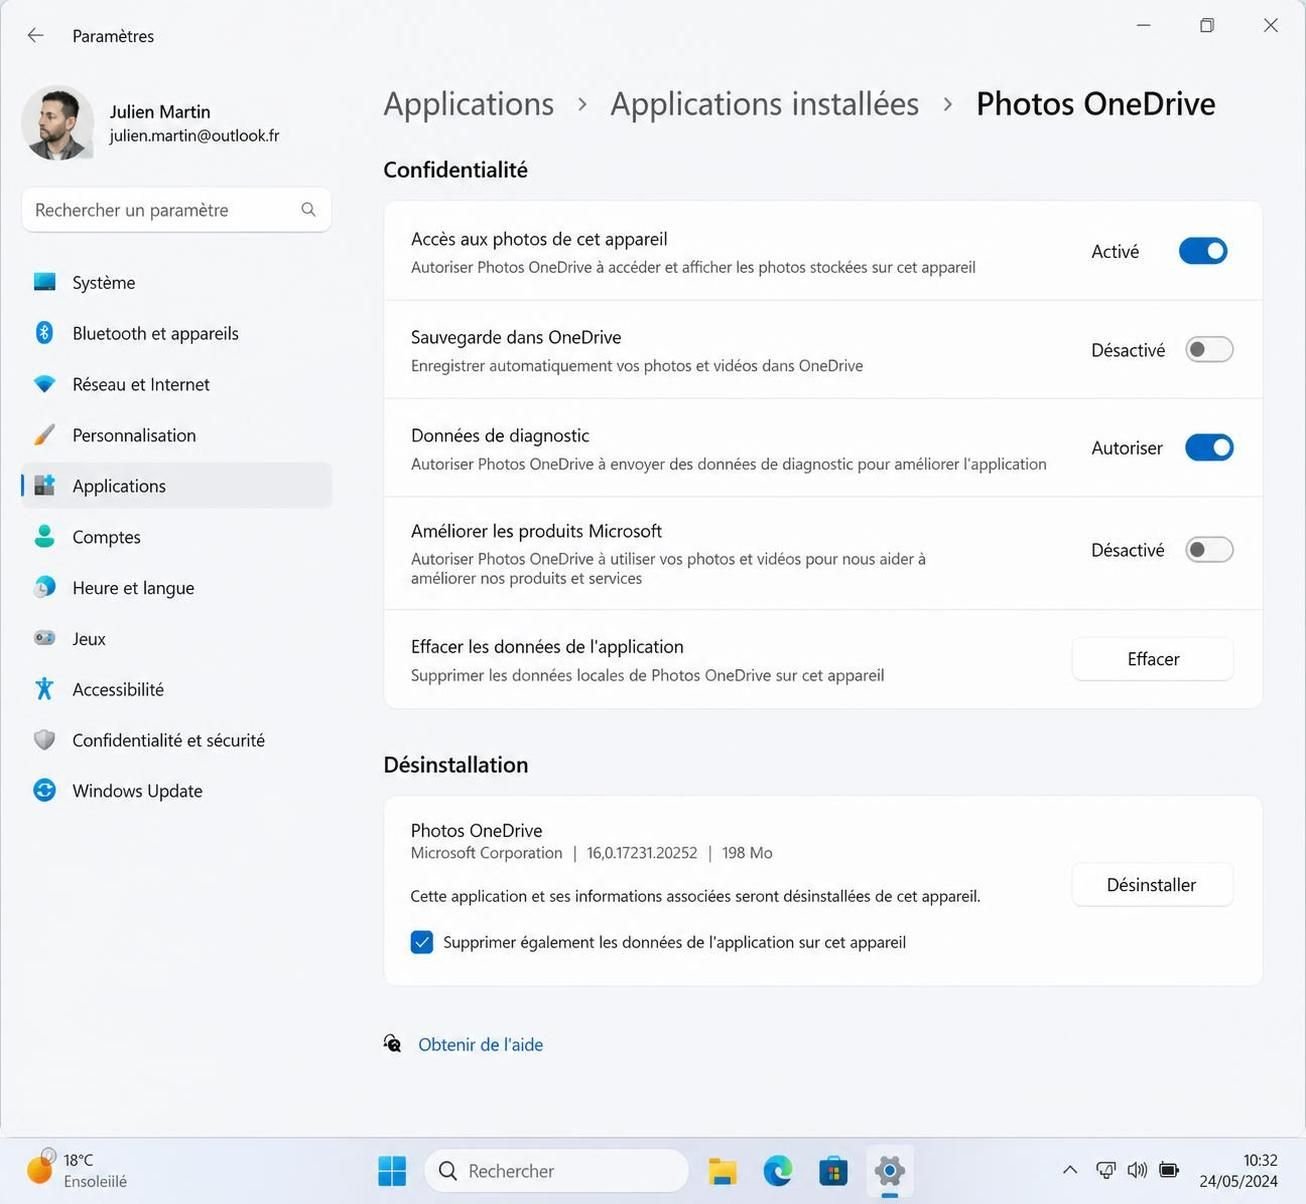The height and width of the screenshot is (1204, 1306).
Task: Open Microsoft Store from the taskbar
Action: (833, 1171)
